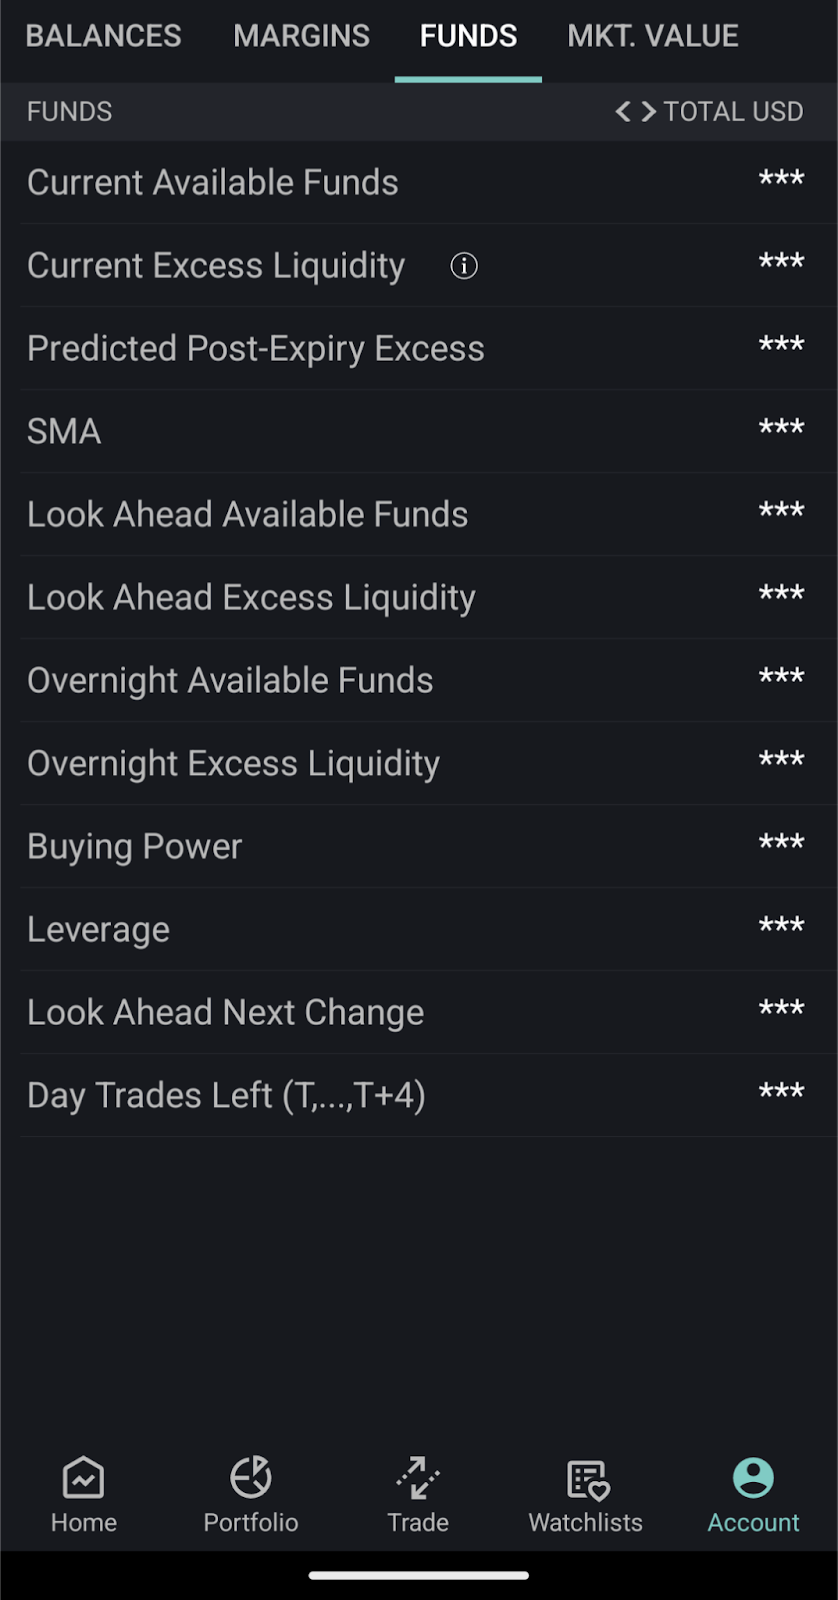Tap the left chevron beside TOTAL USD

pyautogui.click(x=623, y=111)
